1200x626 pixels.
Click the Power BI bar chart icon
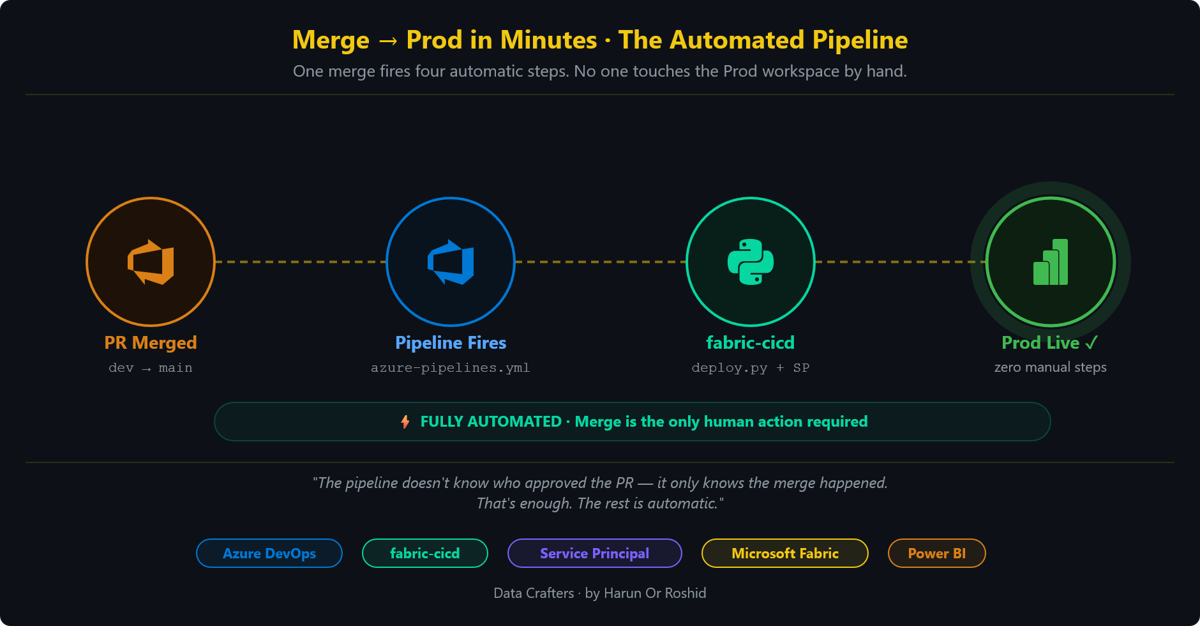pos(1051,262)
